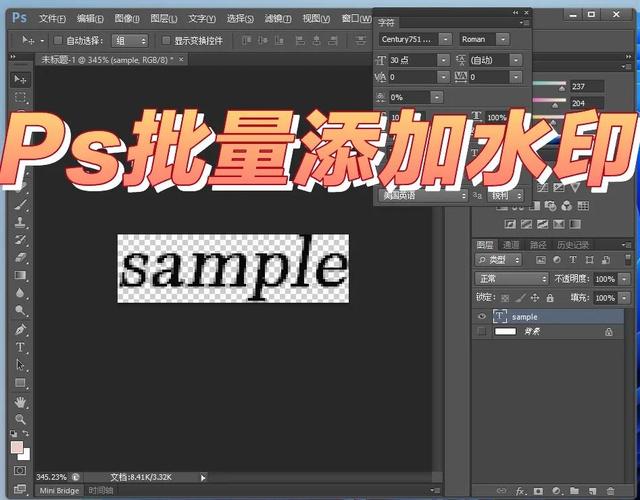Open the 文件 menu
This screenshot has height=500, width=640.
(52, 19)
